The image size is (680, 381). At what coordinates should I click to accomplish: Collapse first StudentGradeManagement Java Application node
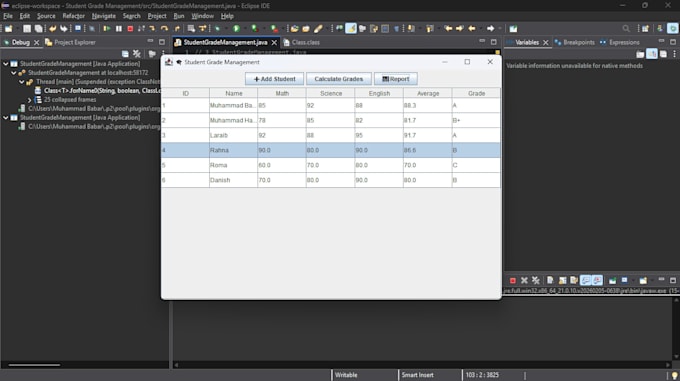point(6,64)
